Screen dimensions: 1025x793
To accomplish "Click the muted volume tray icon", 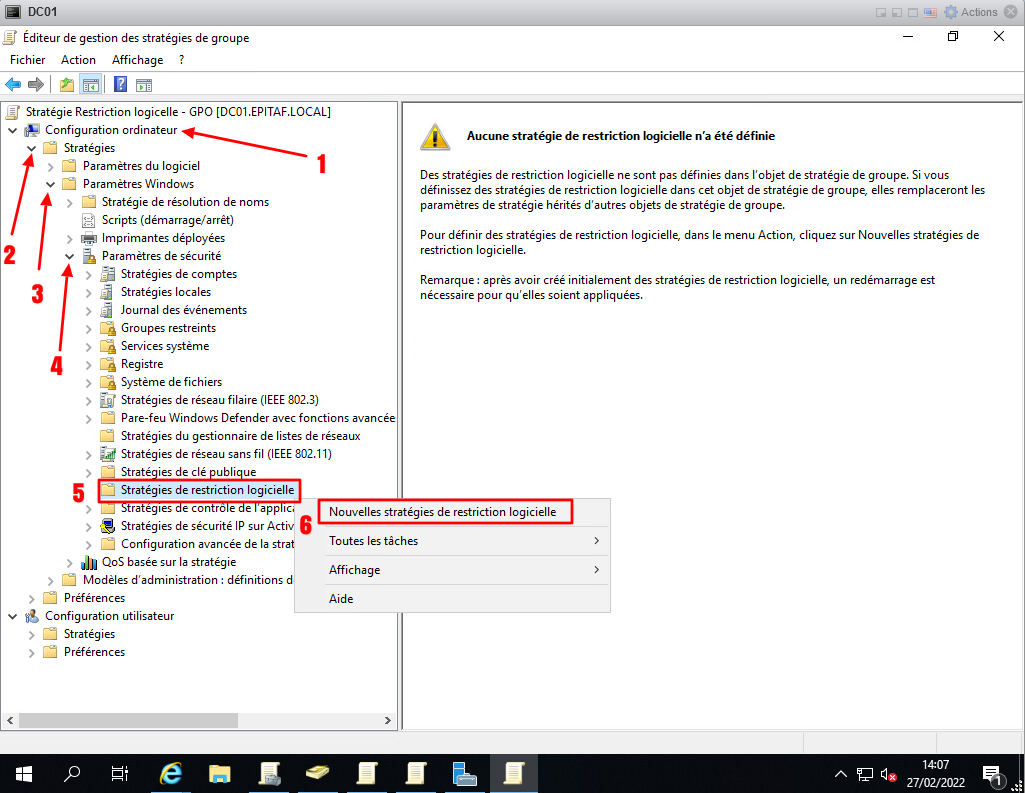I will [x=887, y=774].
